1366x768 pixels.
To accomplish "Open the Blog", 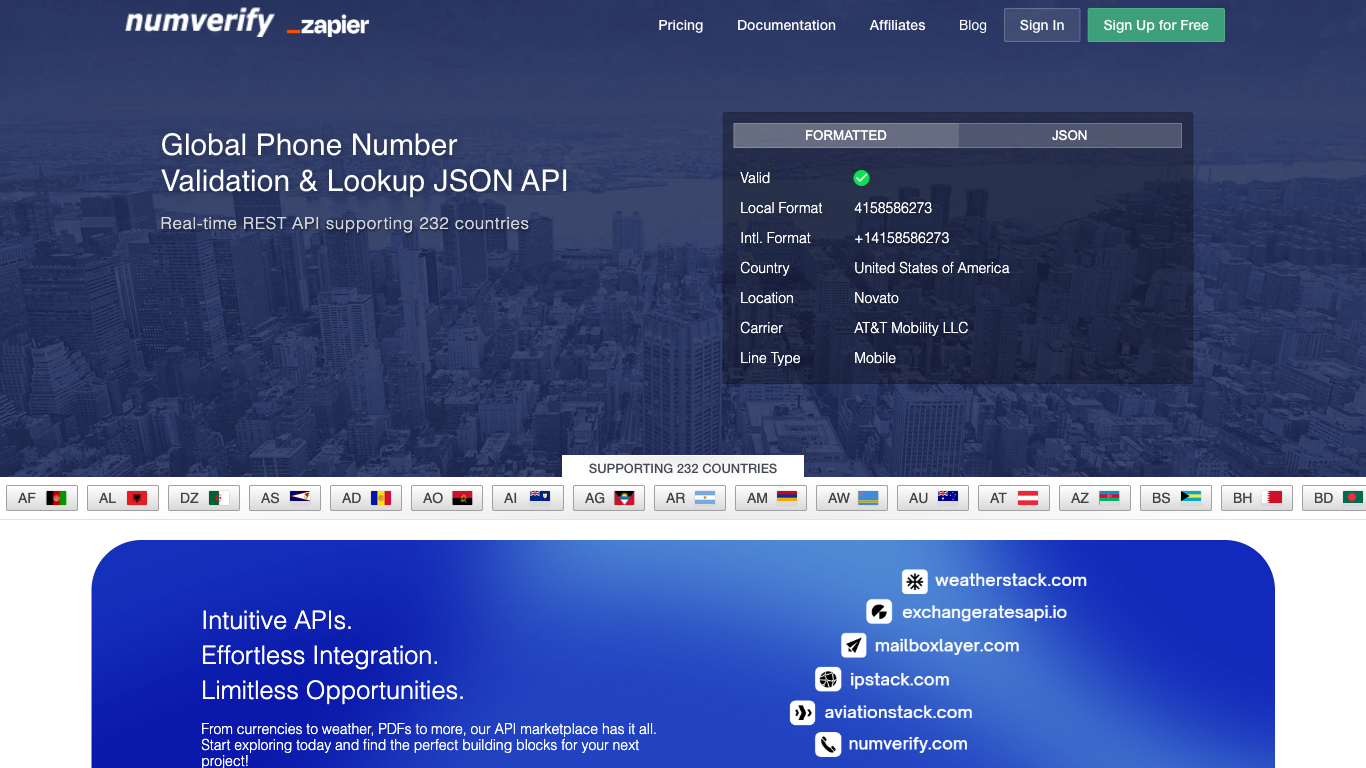I will coord(973,25).
